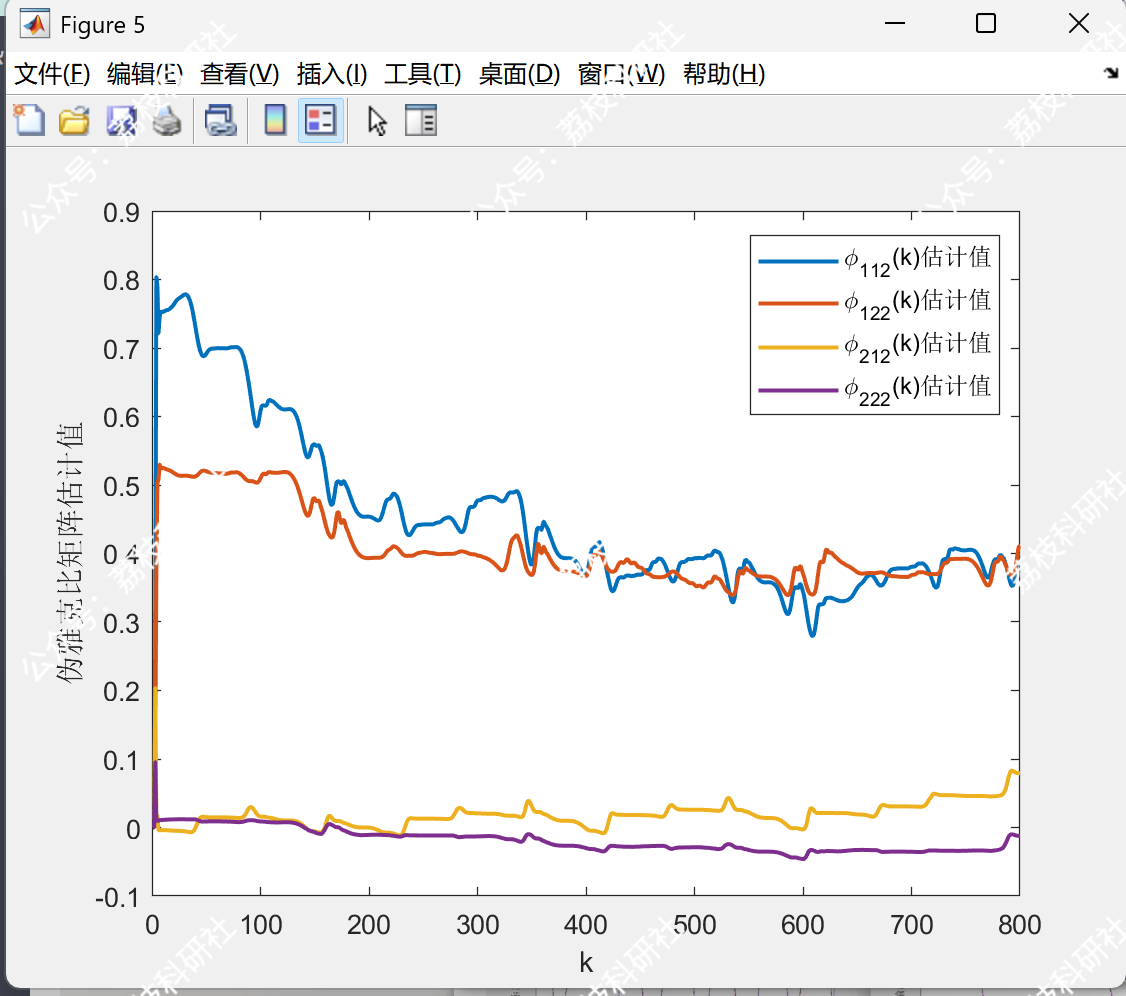The width and height of the screenshot is (1126, 996).
Task: Open the 插入(I) menu
Action: click(332, 74)
